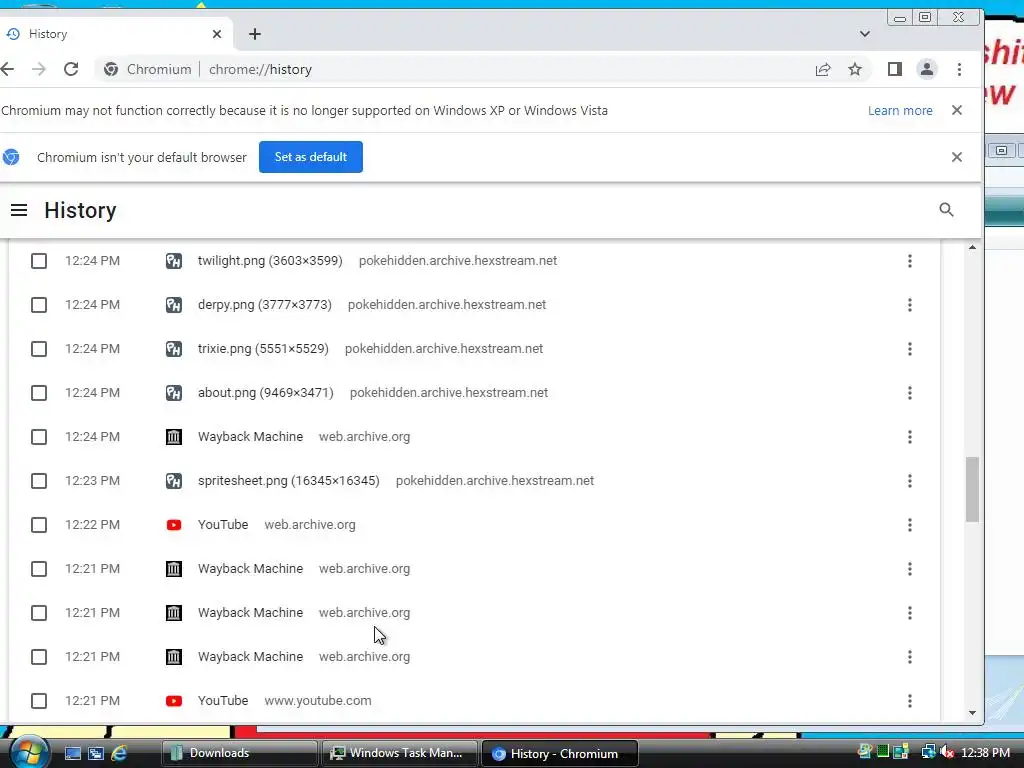Image resolution: width=1024 pixels, height=768 pixels.
Task: Open more actions for www.youtube.com entry
Action: click(x=910, y=701)
